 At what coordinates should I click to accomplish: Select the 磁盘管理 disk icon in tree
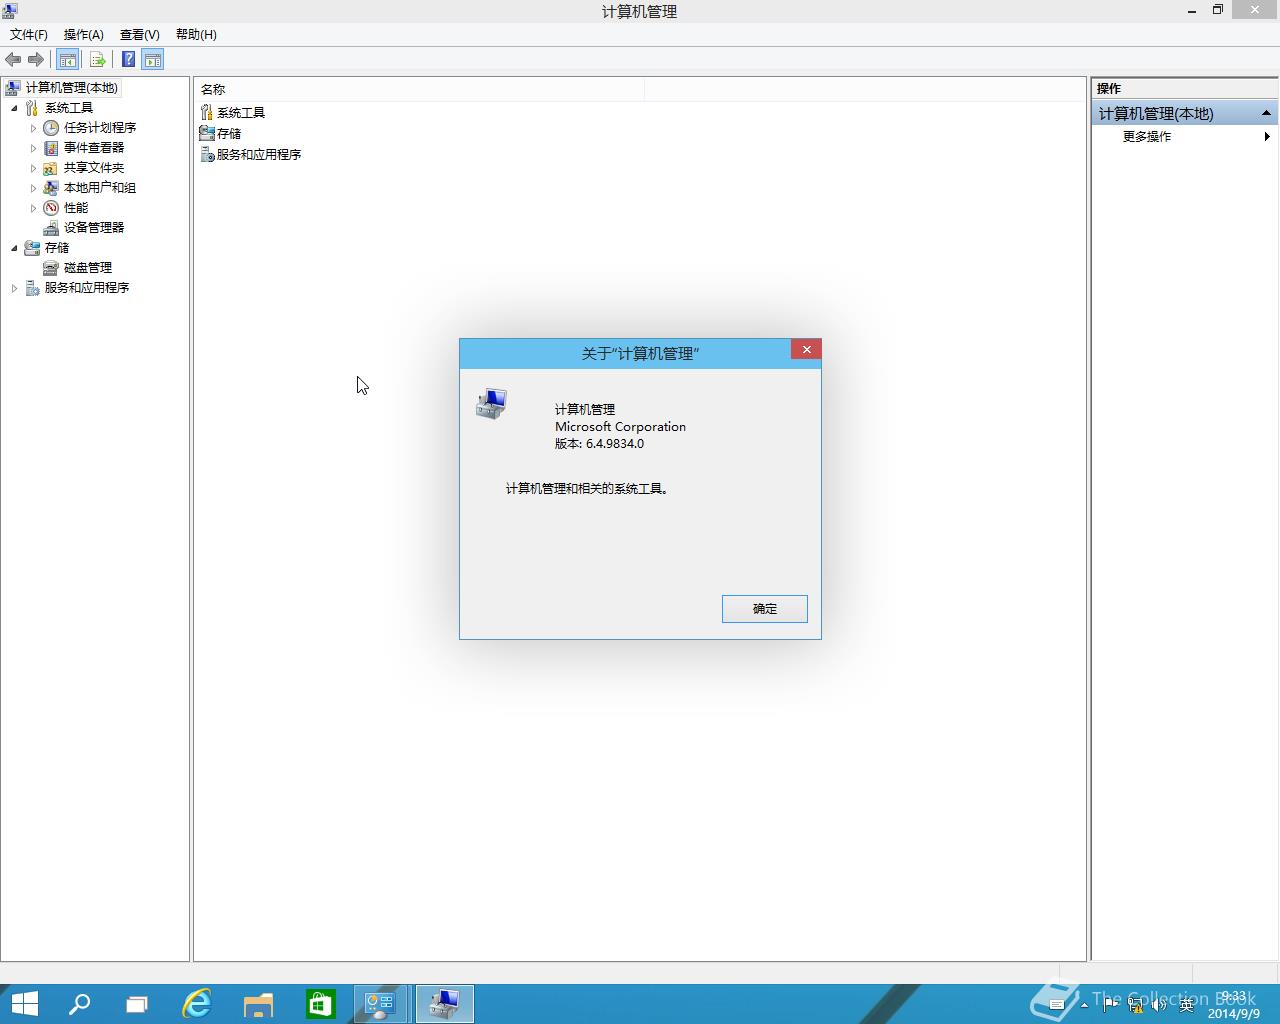pyautogui.click(x=51, y=268)
